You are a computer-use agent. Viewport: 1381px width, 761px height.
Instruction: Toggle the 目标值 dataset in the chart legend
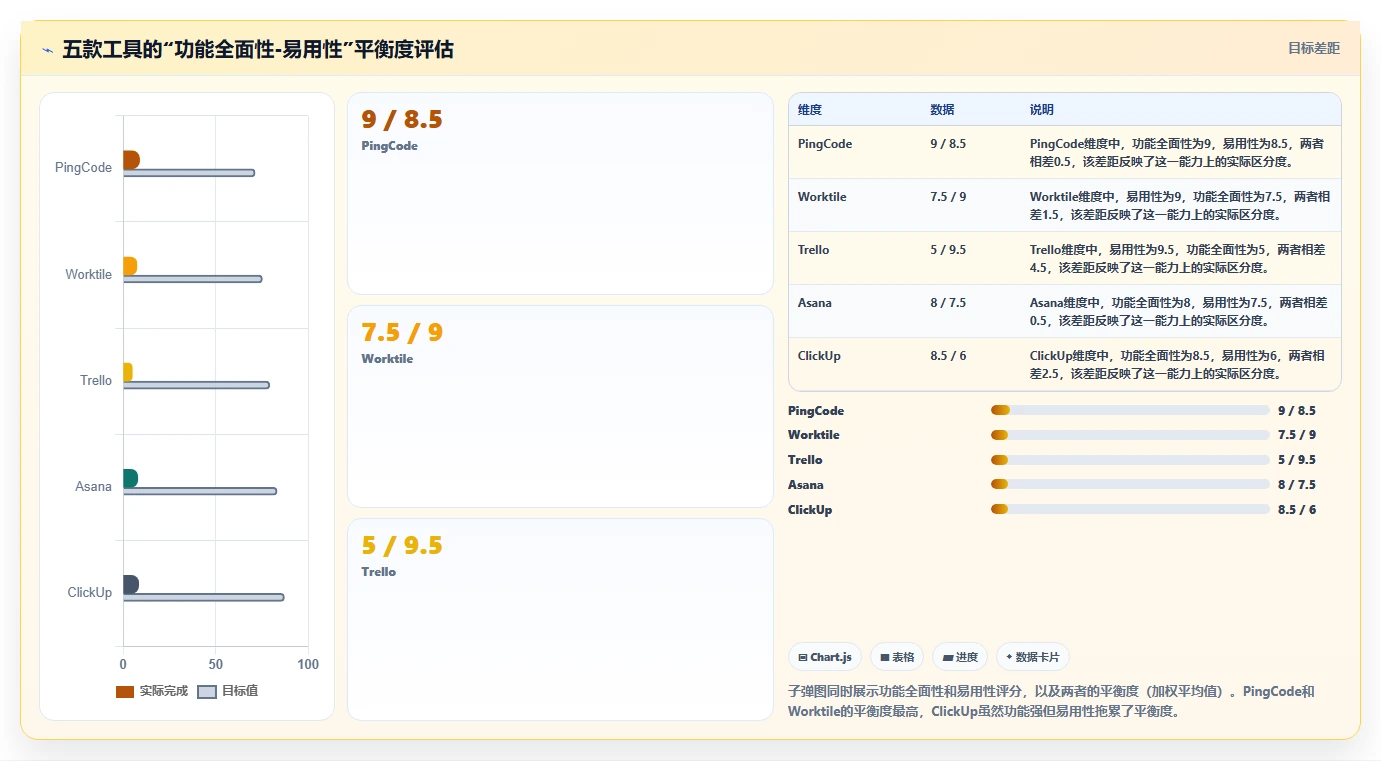coord(228,691)
